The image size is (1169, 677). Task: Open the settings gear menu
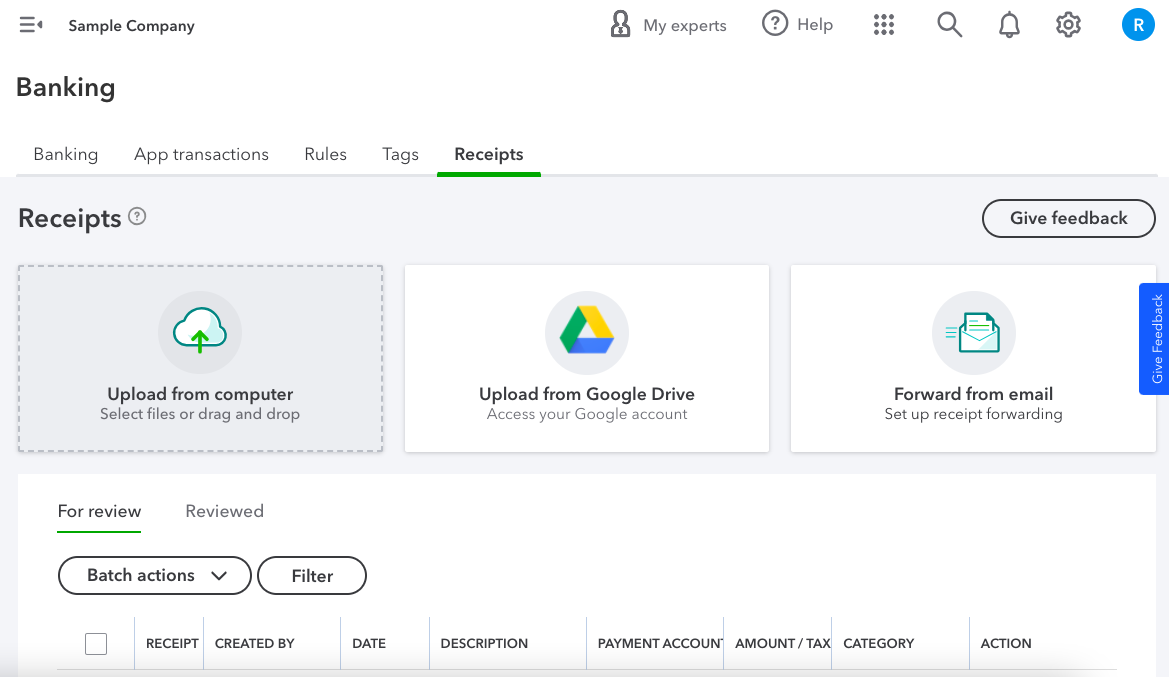(x=1069, y=25)
